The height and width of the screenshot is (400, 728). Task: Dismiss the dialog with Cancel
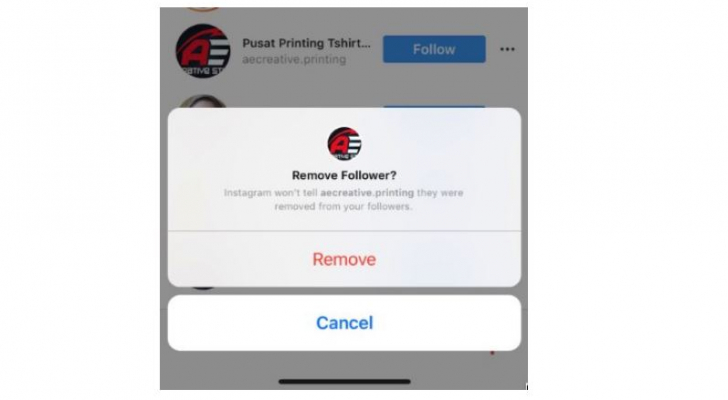344,323
